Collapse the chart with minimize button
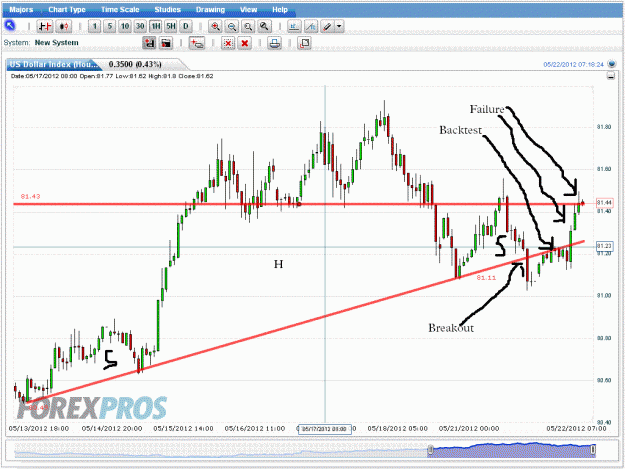Viewport: 625px width, 469px height. (x=611, y=76)
